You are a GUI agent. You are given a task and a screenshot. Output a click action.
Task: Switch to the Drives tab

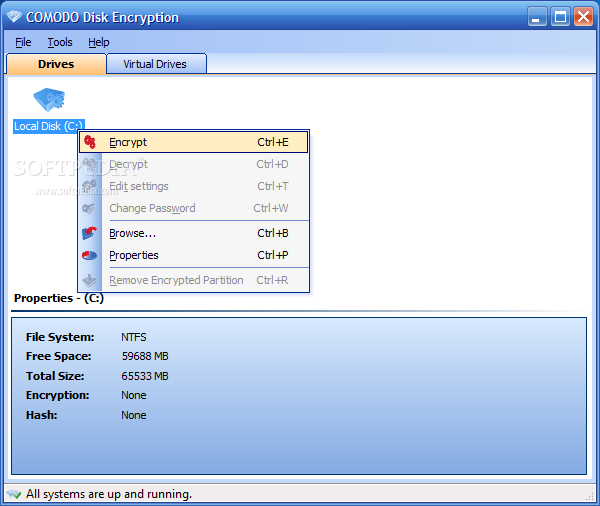(x=56, y=64)
